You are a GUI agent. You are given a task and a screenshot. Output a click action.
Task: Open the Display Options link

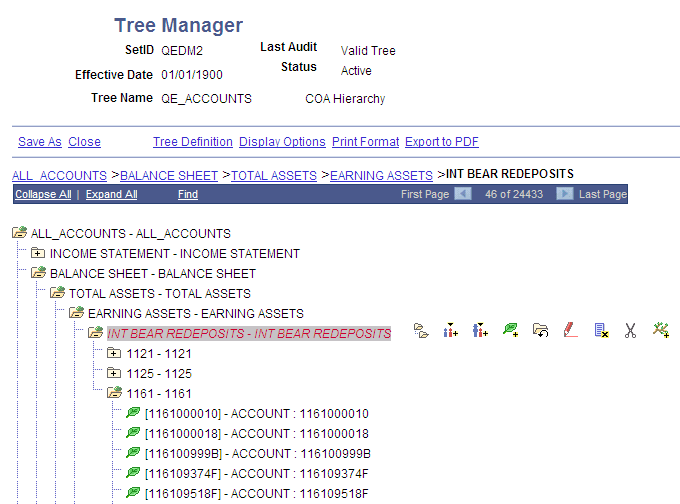click(282, 142)
